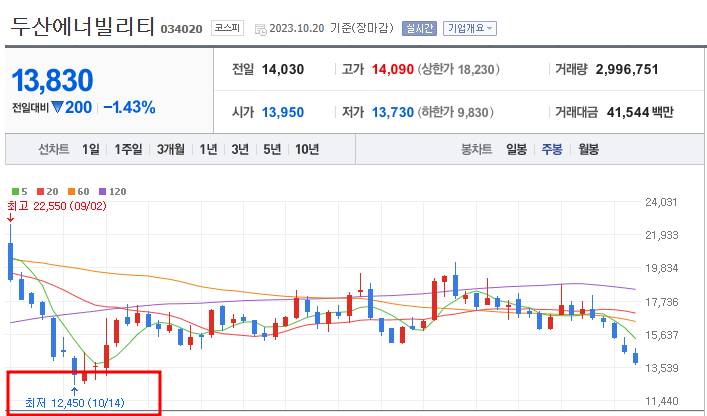707x416 pixels.
Task: Select the 3년 line chart tab
Action: click(x=240, y=149)
